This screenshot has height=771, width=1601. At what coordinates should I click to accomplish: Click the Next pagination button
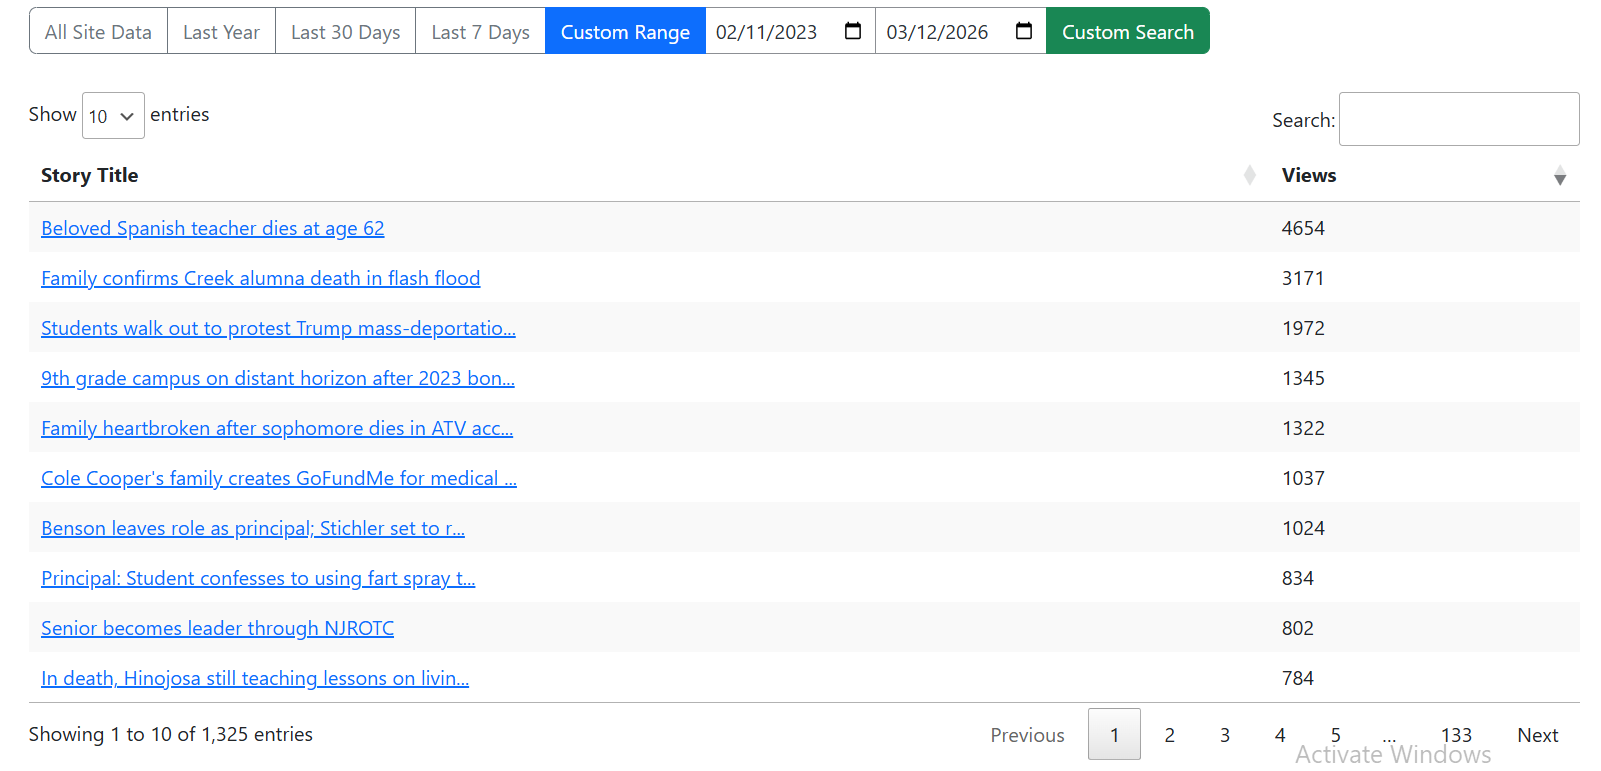1537,735
